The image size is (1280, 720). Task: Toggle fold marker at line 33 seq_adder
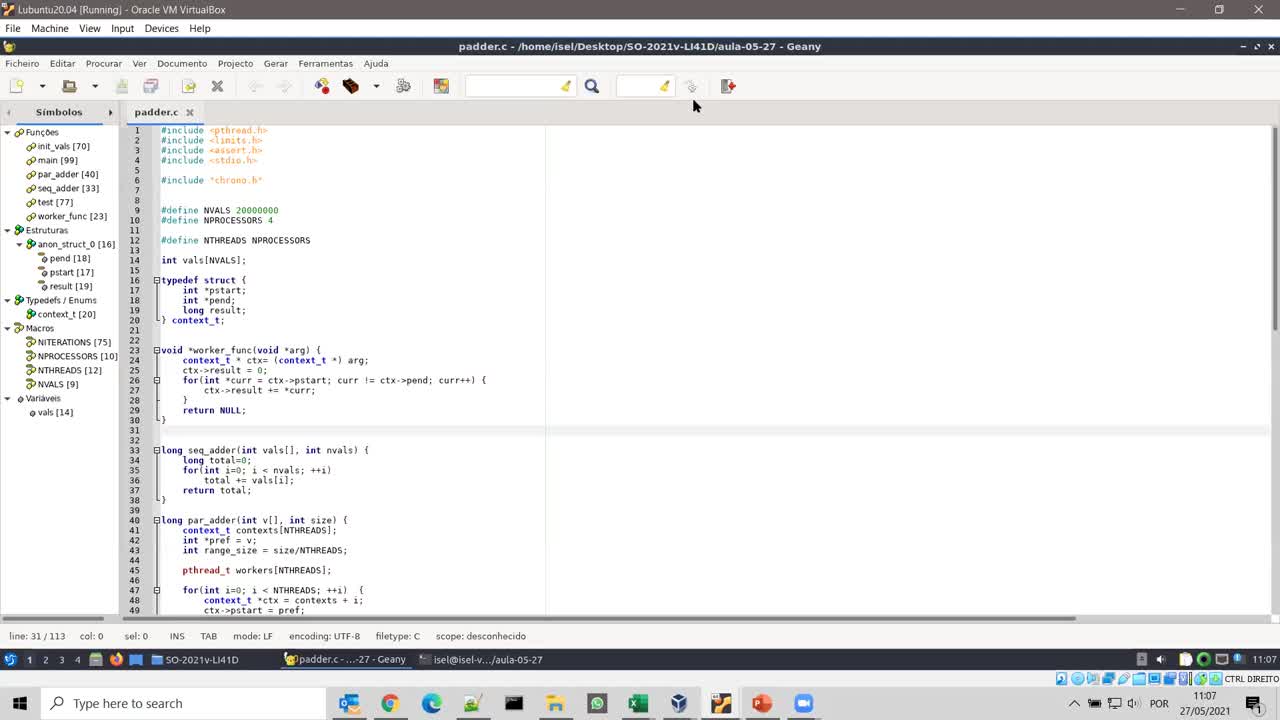coord(157,450)
